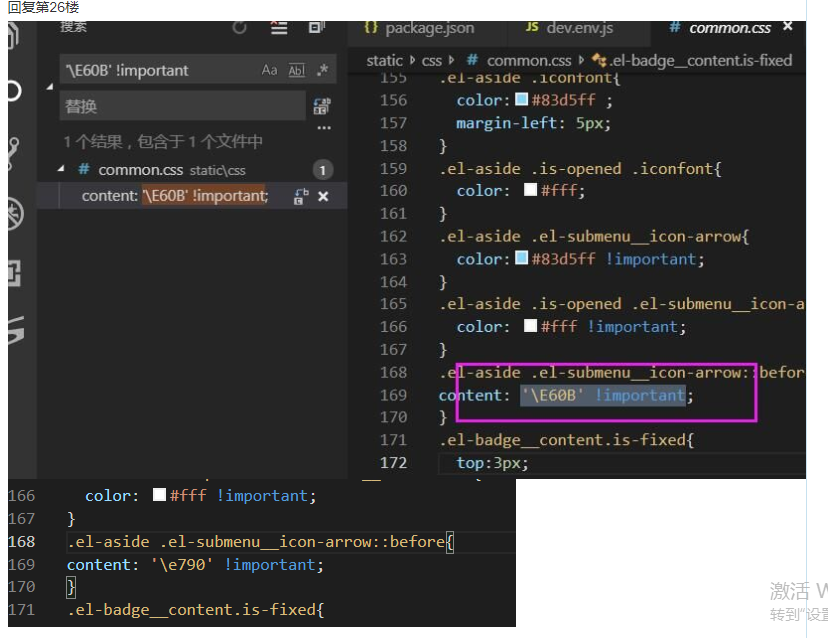Click into the Replace input field
Viewport: 828px width, 638px height.
(x=180, y=106)
